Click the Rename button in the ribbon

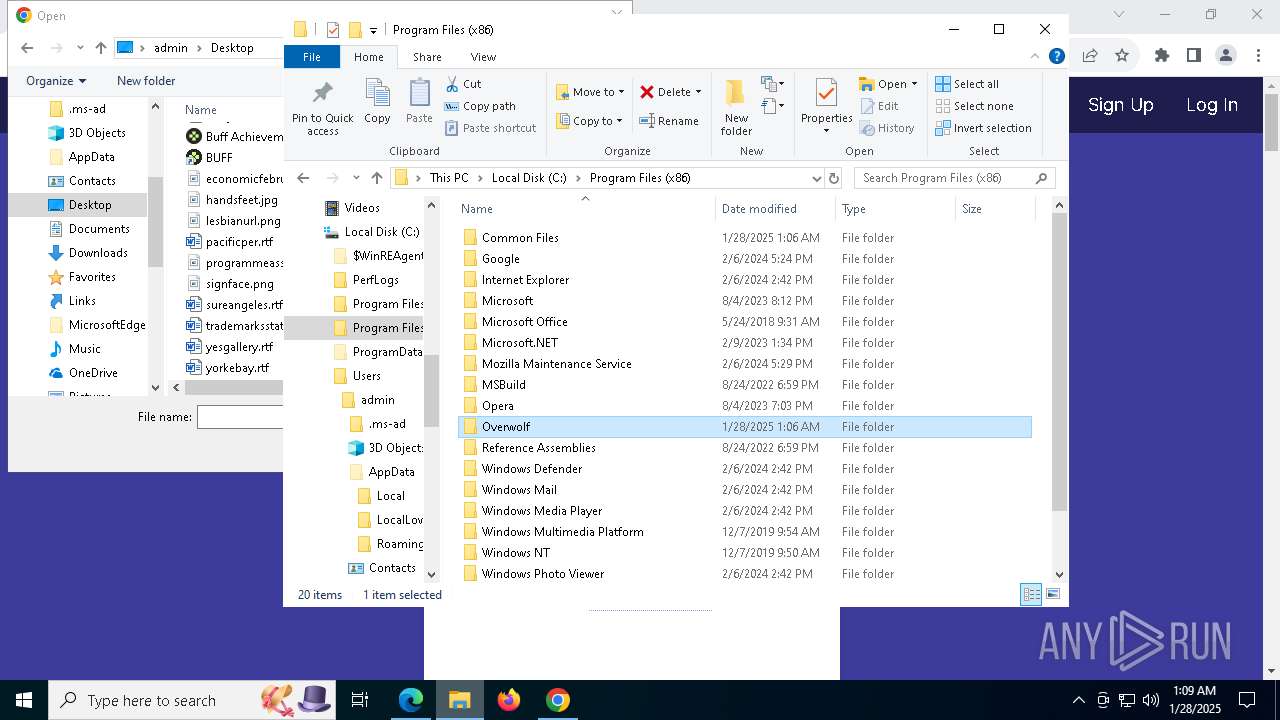[669, 121]
